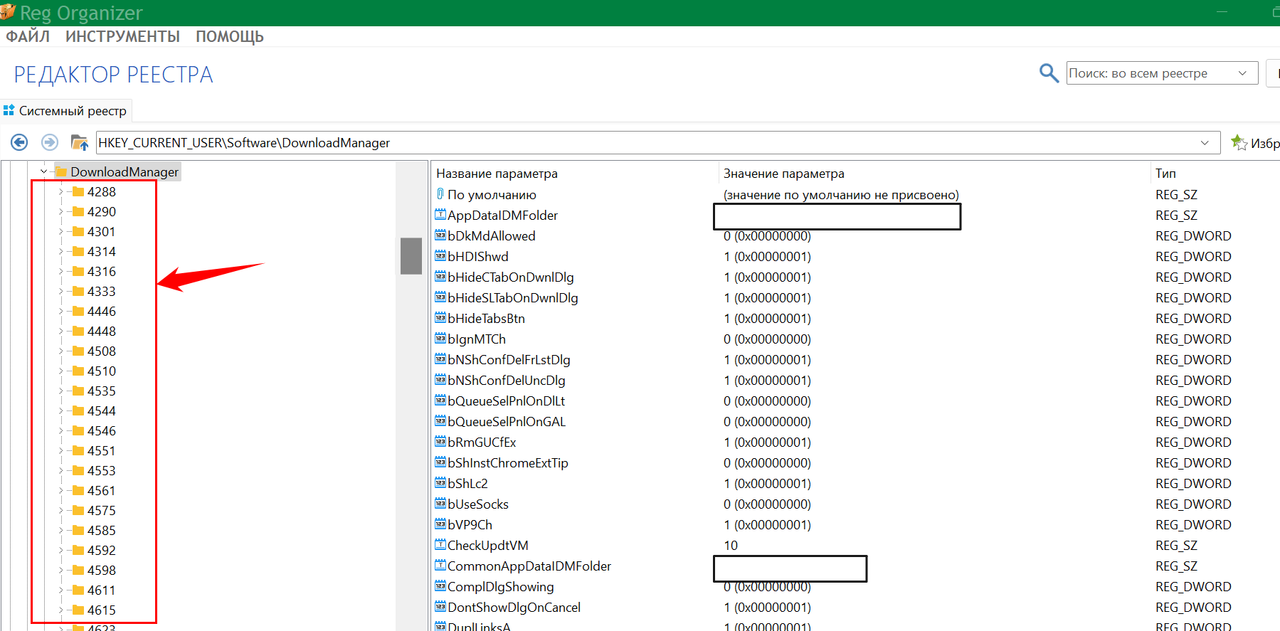Screen dimensions: 1280x631
Task: Click the back navigation arrow icon
Action: click(x=18, y=142)
